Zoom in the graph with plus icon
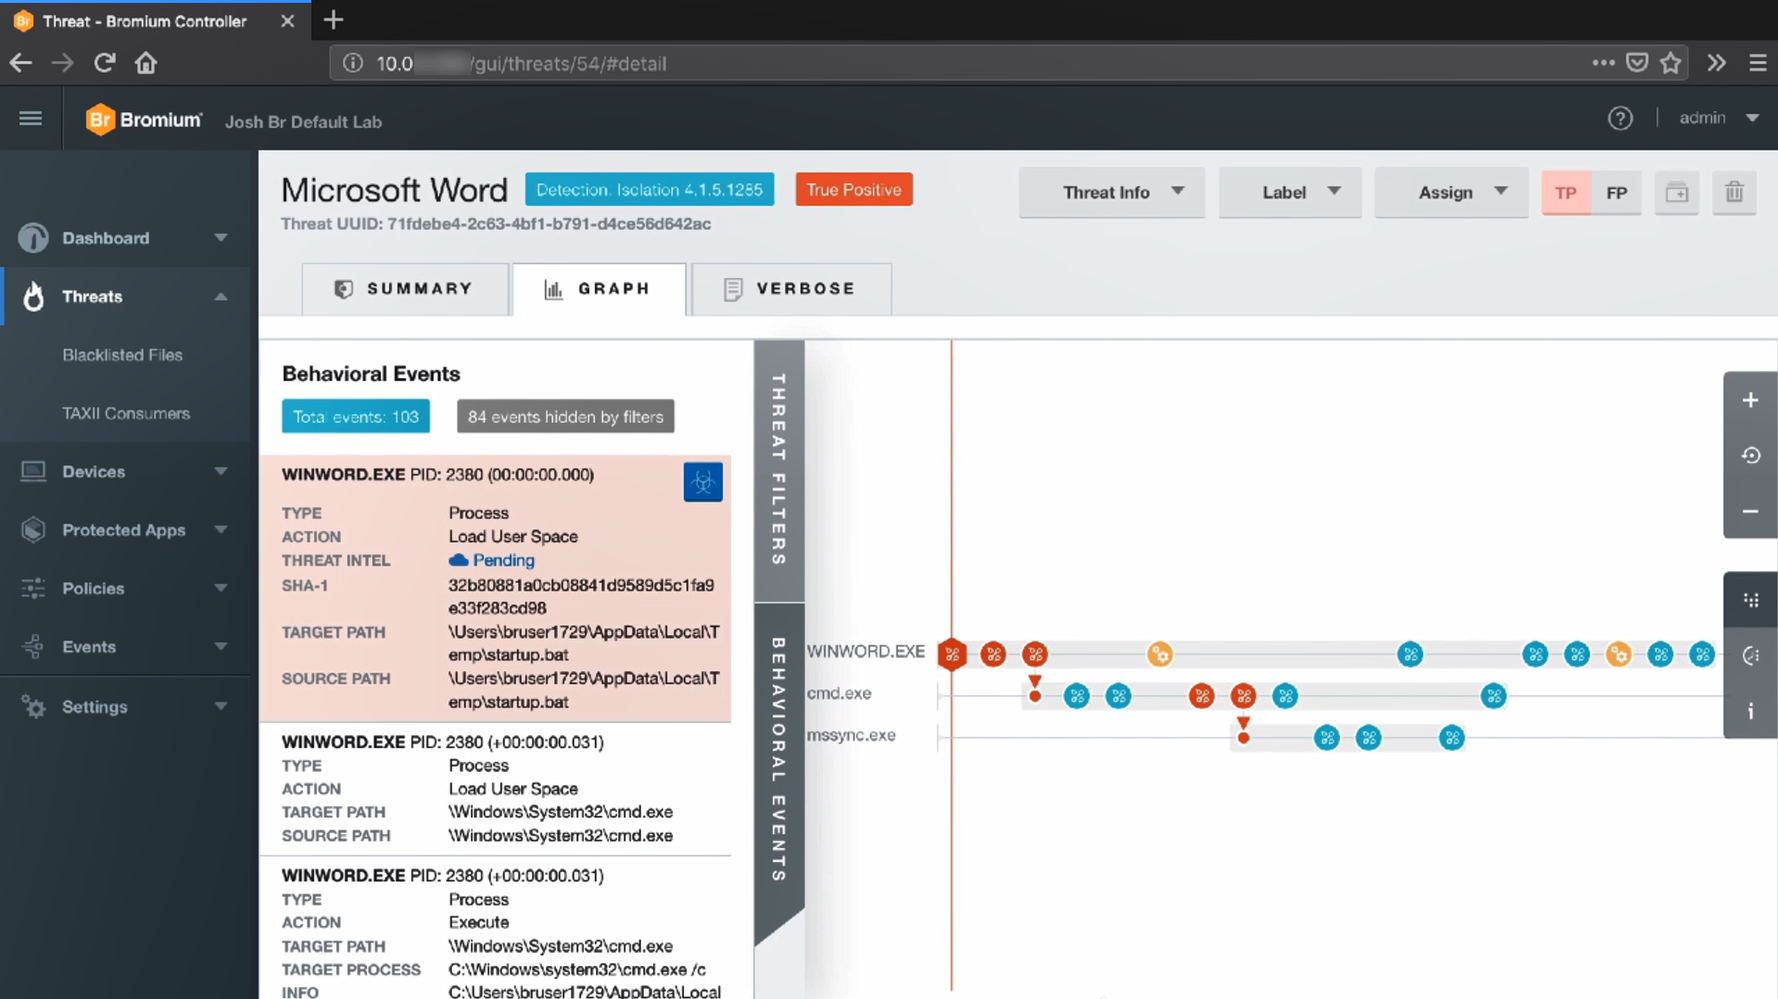 tap(1750, 401)
